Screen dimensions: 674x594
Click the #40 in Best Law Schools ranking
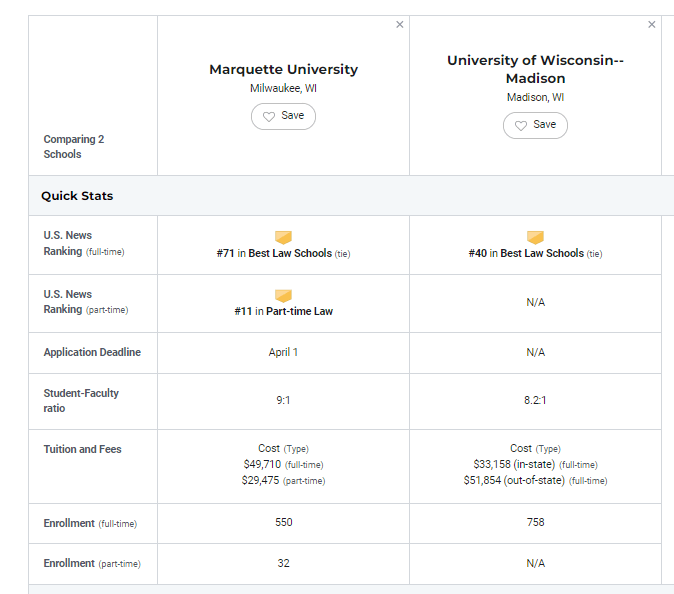[x=535, y=253]
